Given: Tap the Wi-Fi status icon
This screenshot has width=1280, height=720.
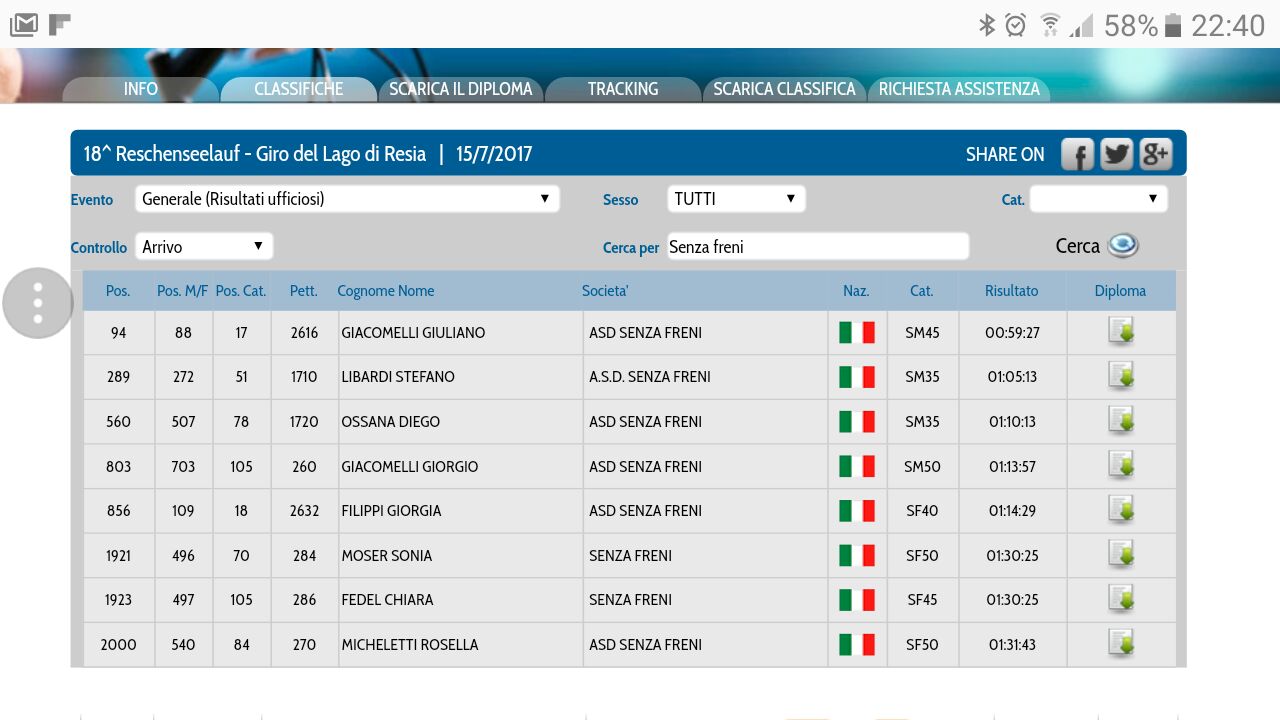Looking at the screenshot, I should (x=1050, y=25).
